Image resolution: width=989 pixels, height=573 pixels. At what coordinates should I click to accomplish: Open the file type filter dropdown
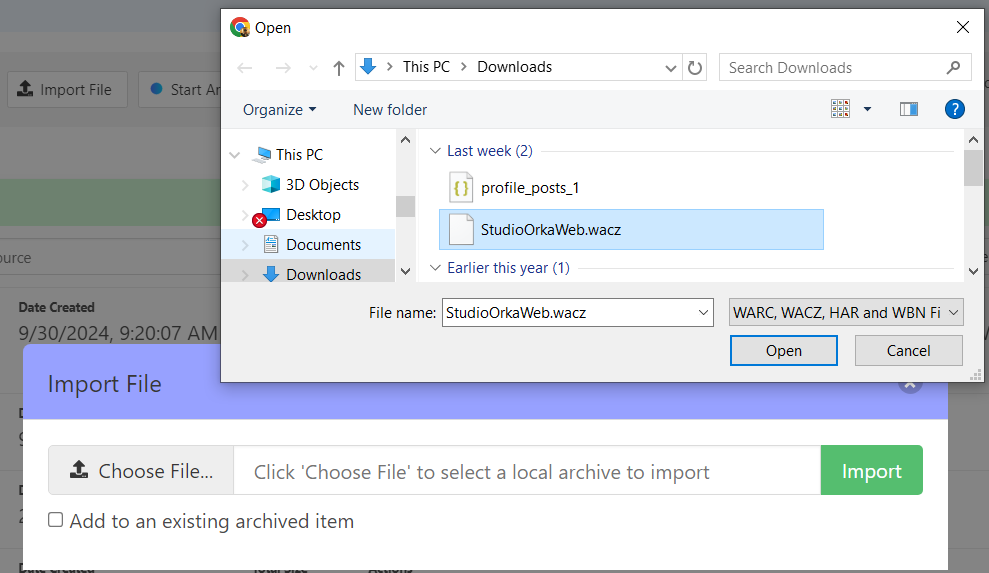pyautogui.click(x=846, y=312)
